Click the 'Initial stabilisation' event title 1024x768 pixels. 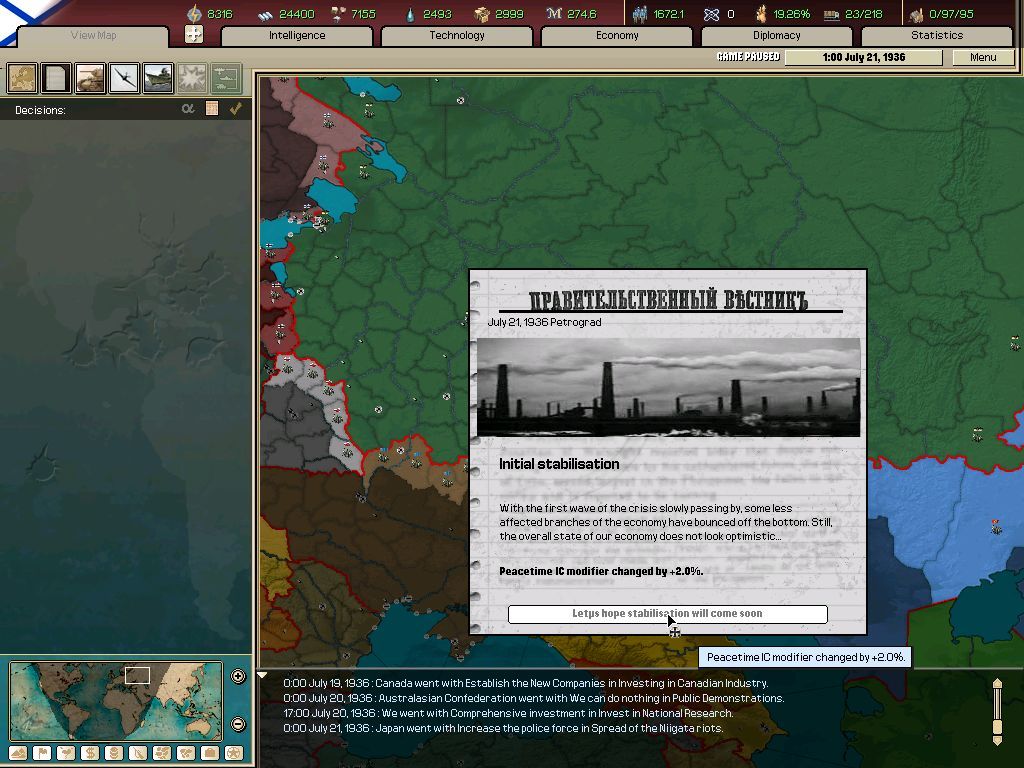559,464
